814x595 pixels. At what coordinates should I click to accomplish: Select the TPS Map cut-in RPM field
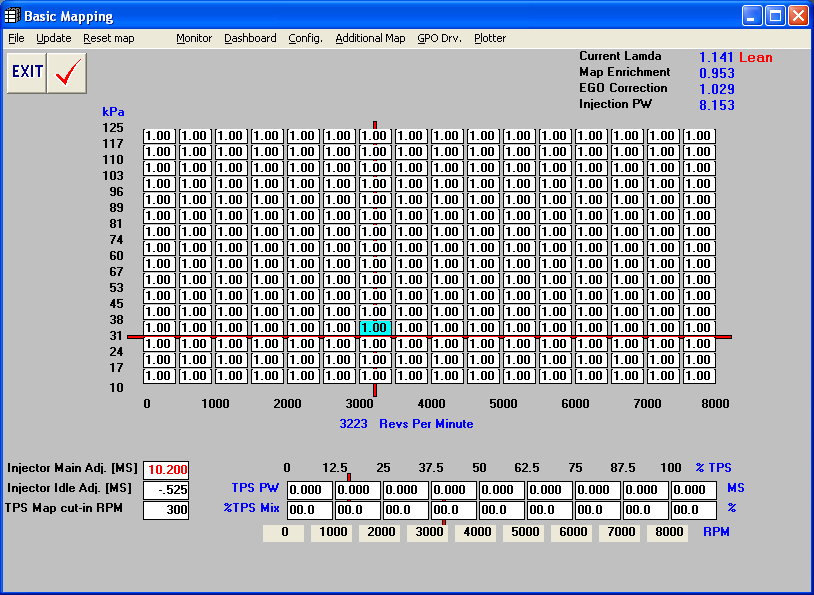(x=166, y=510)
